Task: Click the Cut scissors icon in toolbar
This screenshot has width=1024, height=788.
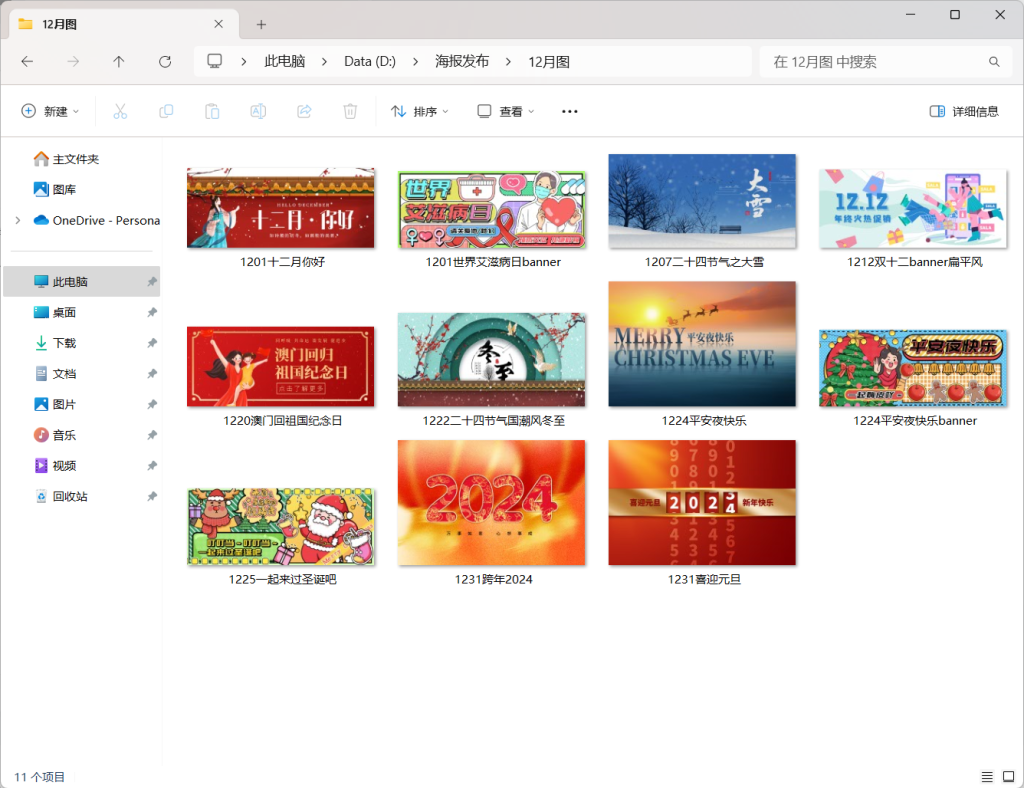Action: tap(120, 111)
